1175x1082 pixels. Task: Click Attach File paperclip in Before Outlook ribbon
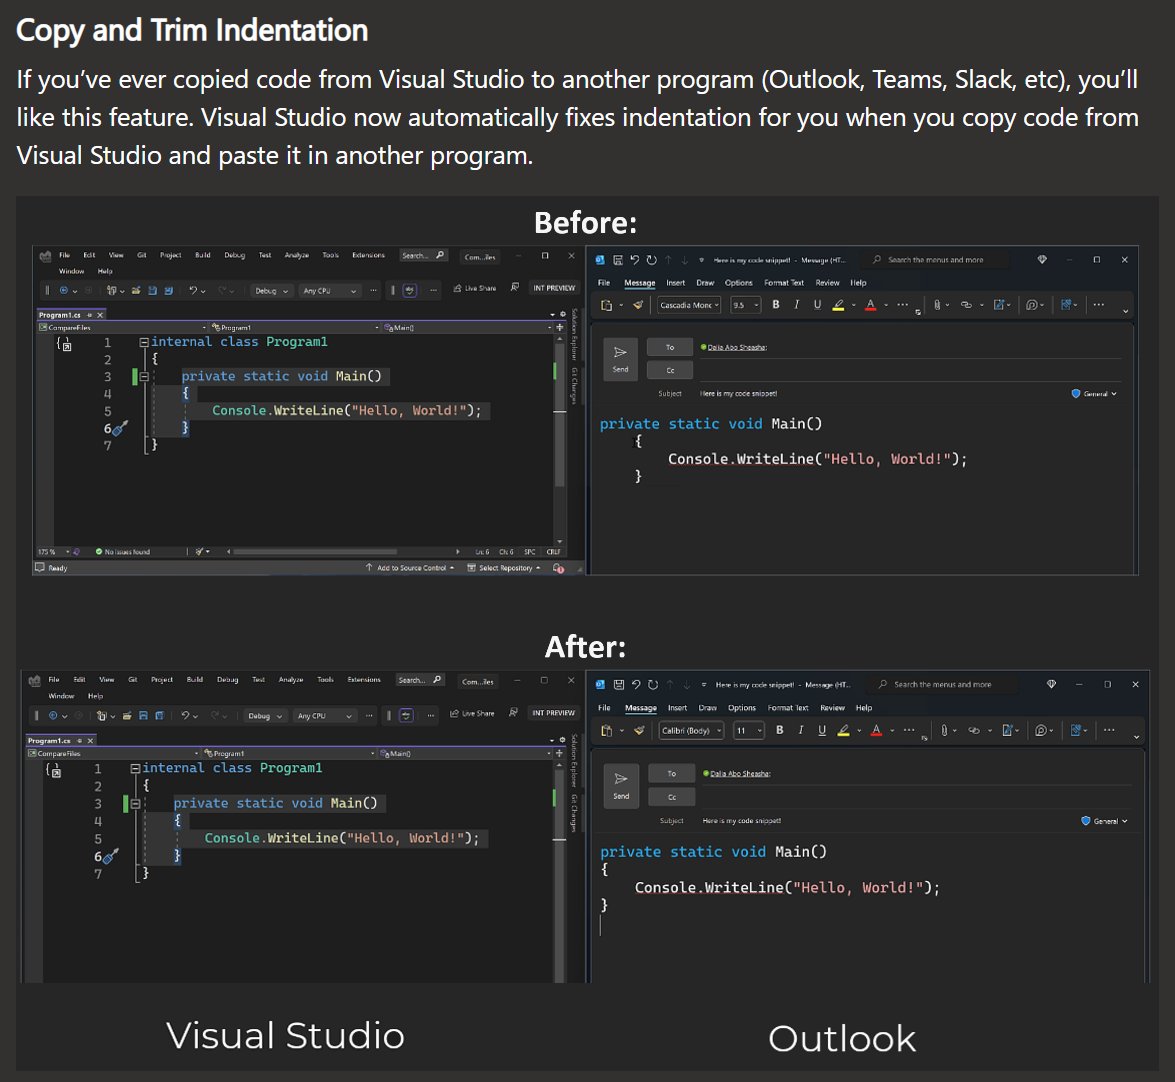[937, 305]
